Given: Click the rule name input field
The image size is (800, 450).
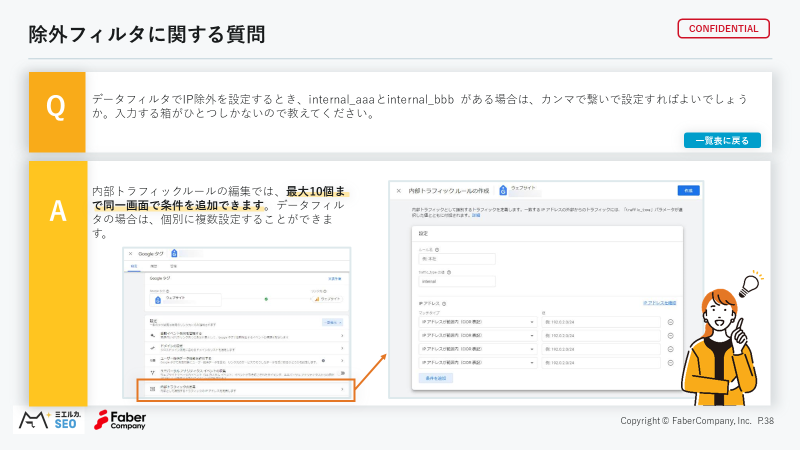Looking at the screenshot, I should click(457, 259).
